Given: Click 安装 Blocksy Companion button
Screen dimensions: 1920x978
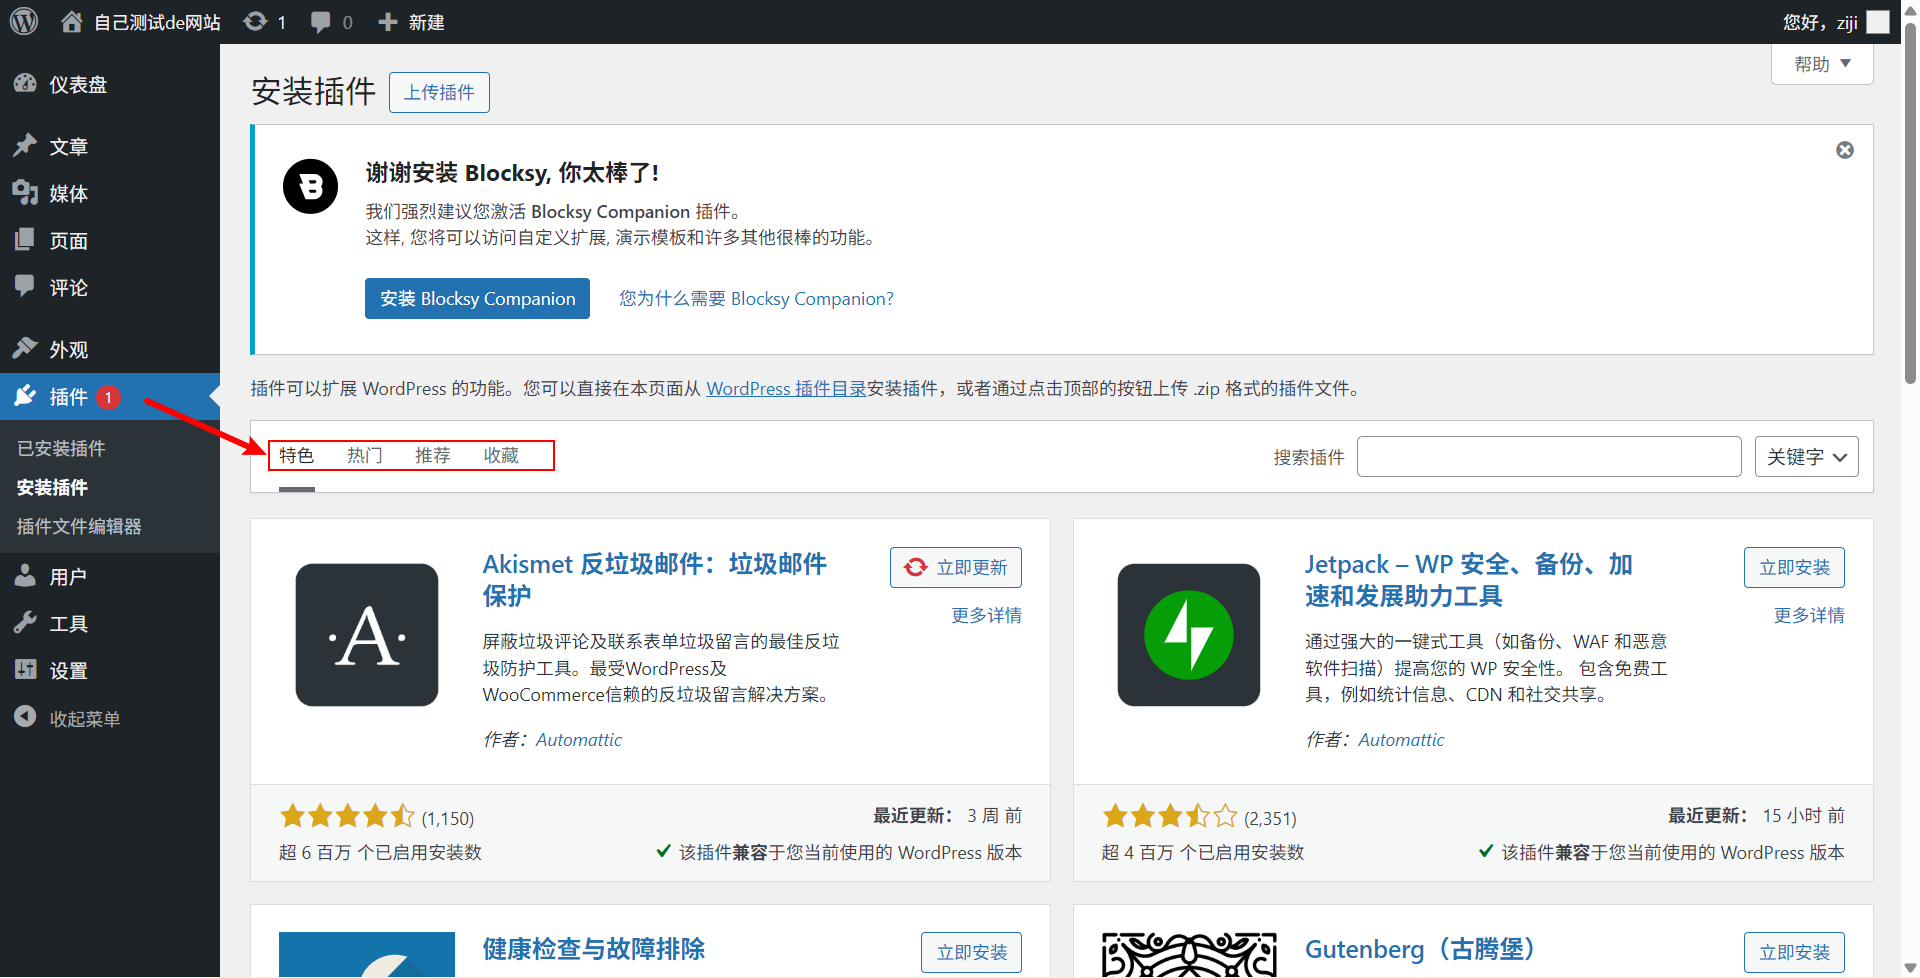Looking at the screenshot, I should tap(477, 299).
